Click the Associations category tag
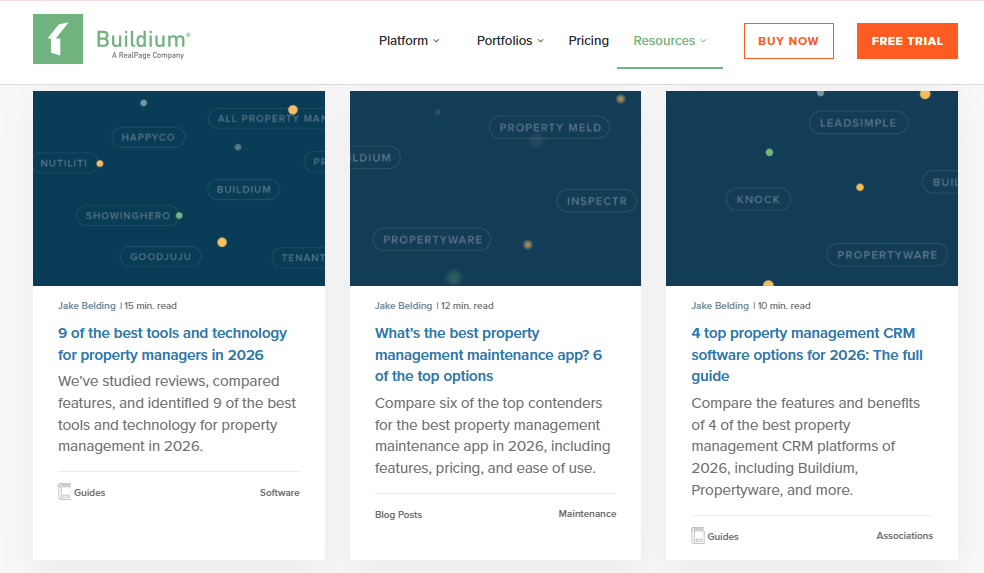Screen dimensions: 984x573 904,535
